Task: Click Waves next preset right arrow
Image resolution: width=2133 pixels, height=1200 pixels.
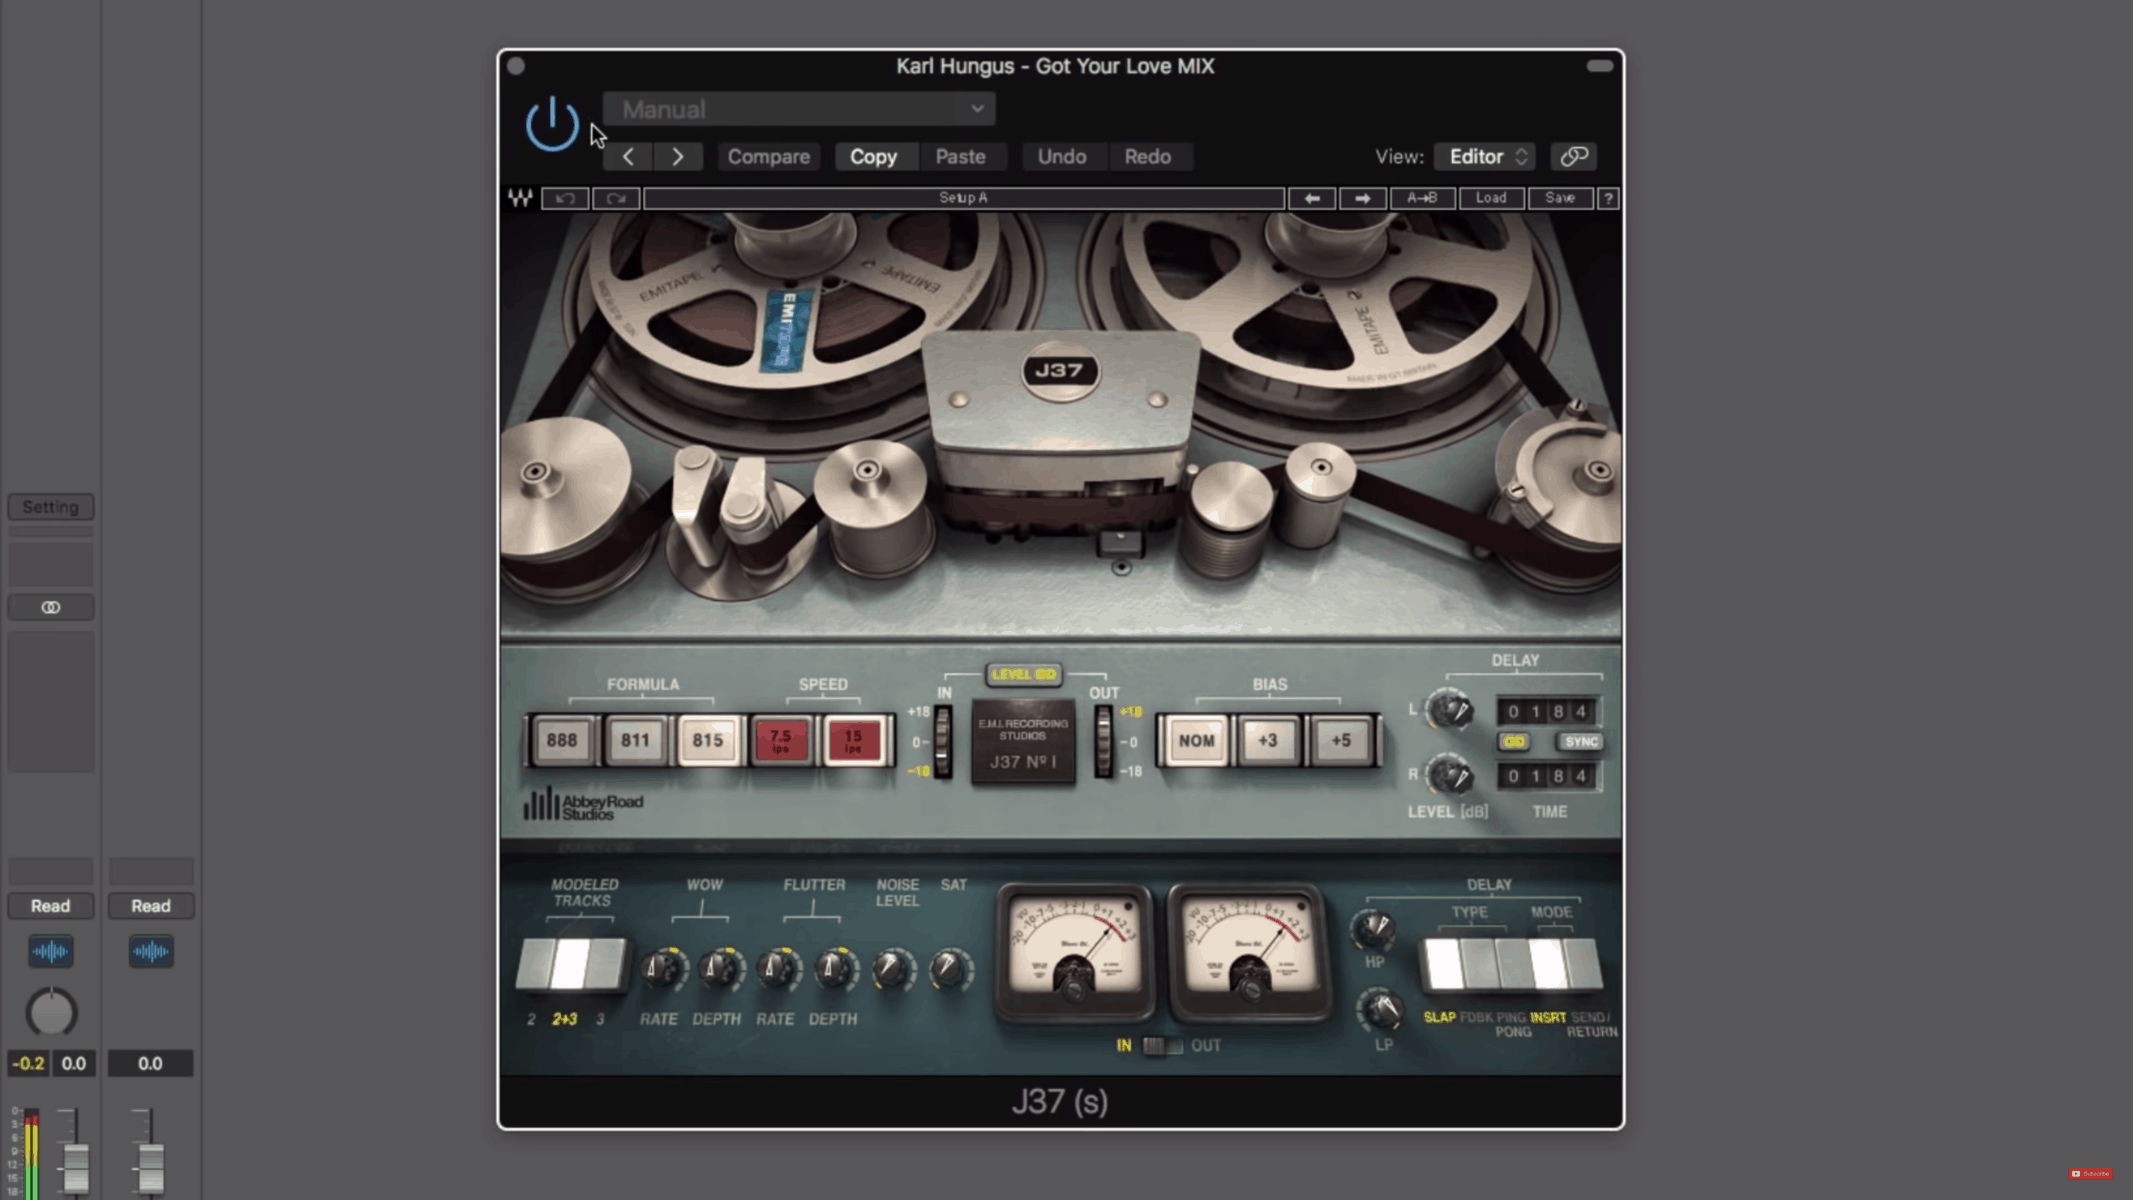Action: 1362,198
